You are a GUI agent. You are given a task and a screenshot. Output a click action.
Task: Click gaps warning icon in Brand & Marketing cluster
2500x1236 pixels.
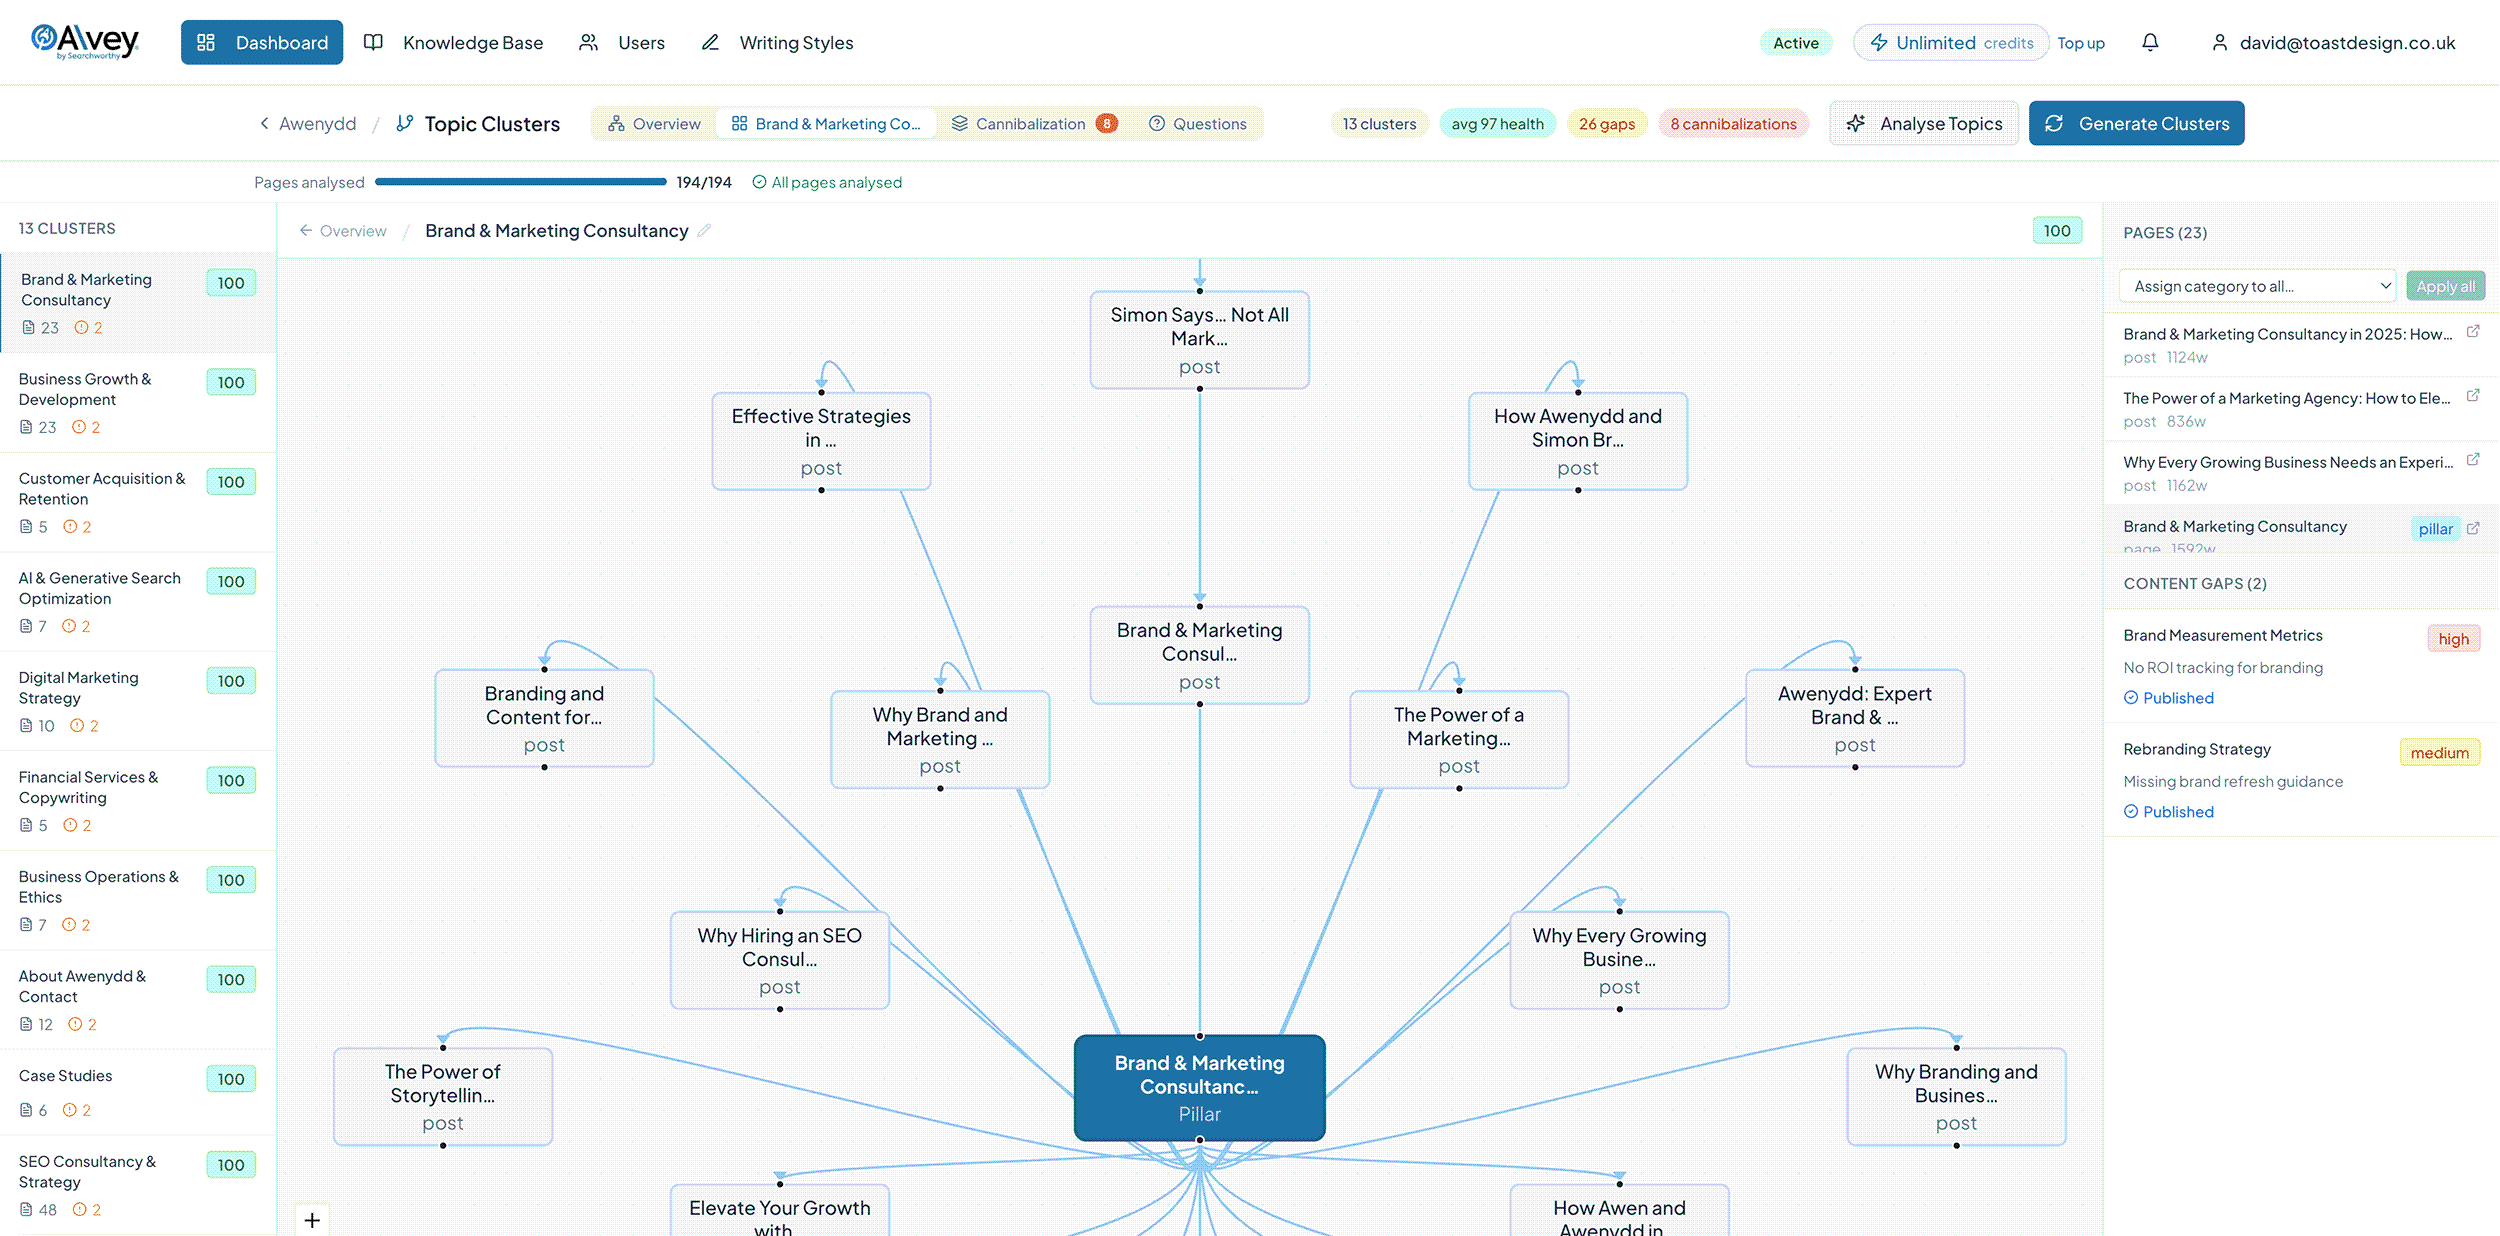coord(81,327)
